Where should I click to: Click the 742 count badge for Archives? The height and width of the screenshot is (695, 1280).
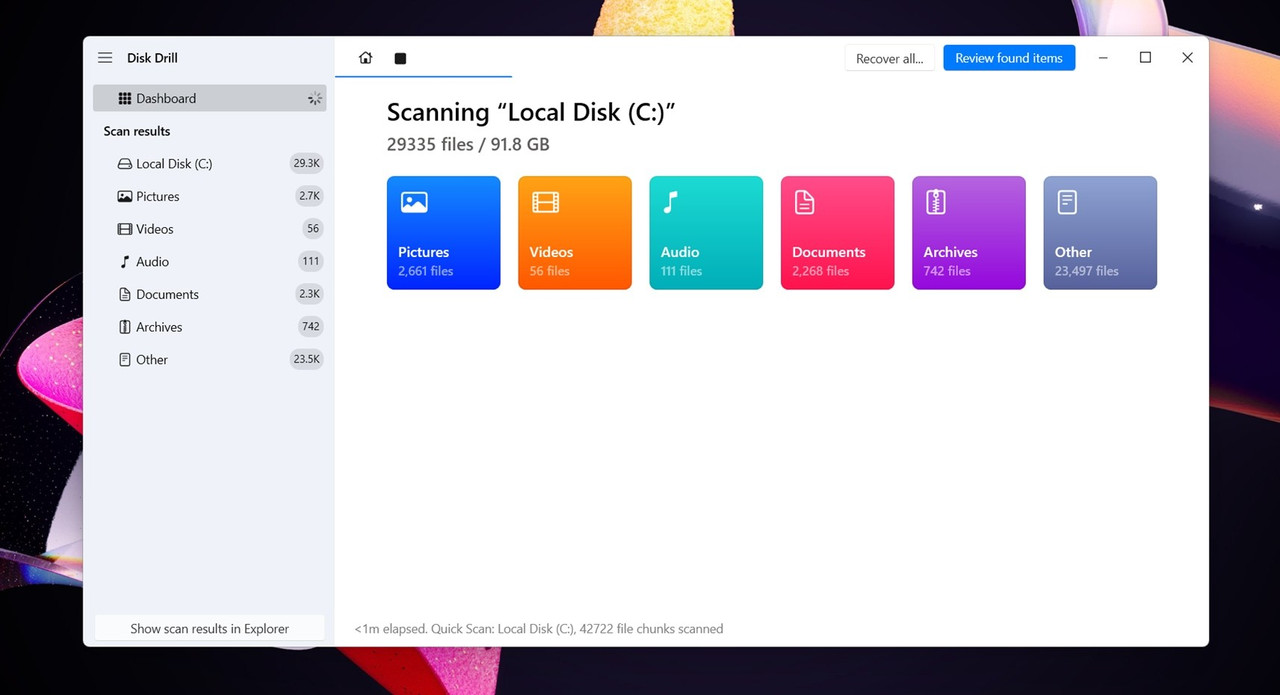311,327
